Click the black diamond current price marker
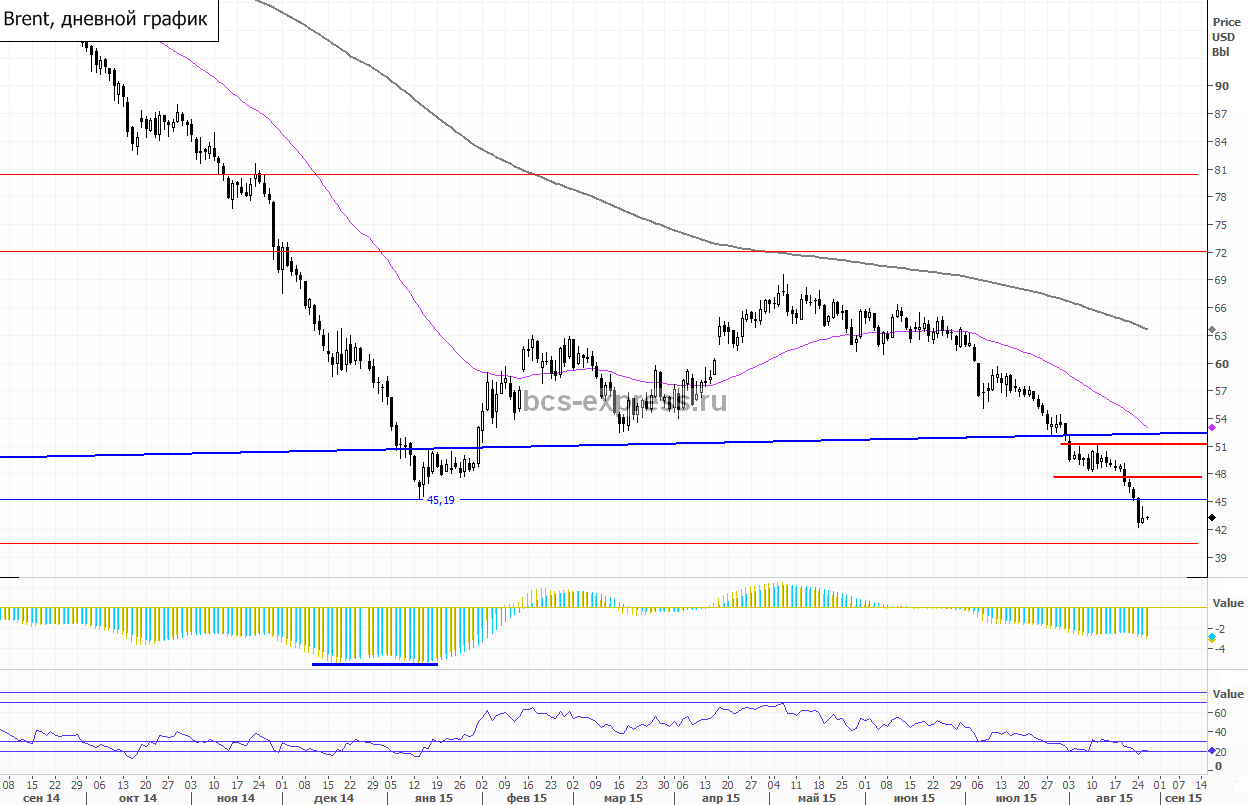 point(1212,518)
